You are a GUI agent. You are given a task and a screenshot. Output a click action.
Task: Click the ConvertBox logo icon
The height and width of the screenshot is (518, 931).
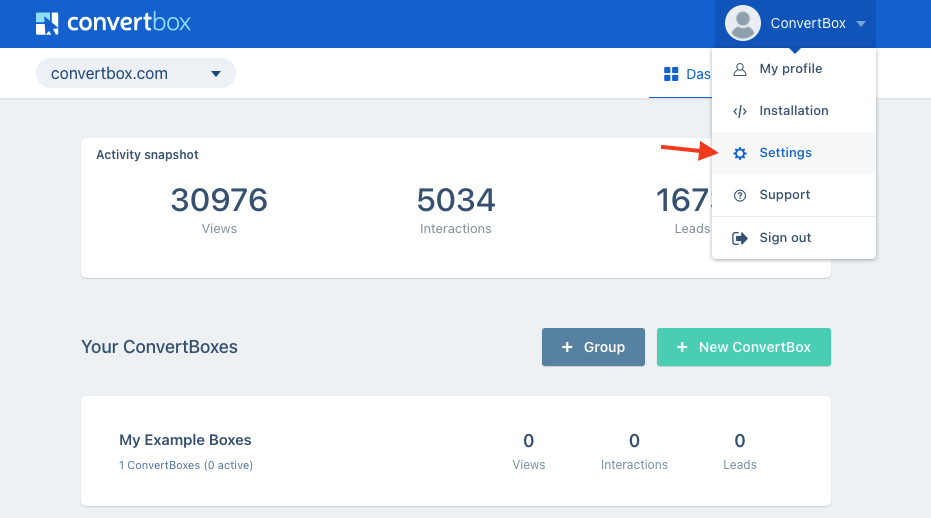tap(47, 24)
